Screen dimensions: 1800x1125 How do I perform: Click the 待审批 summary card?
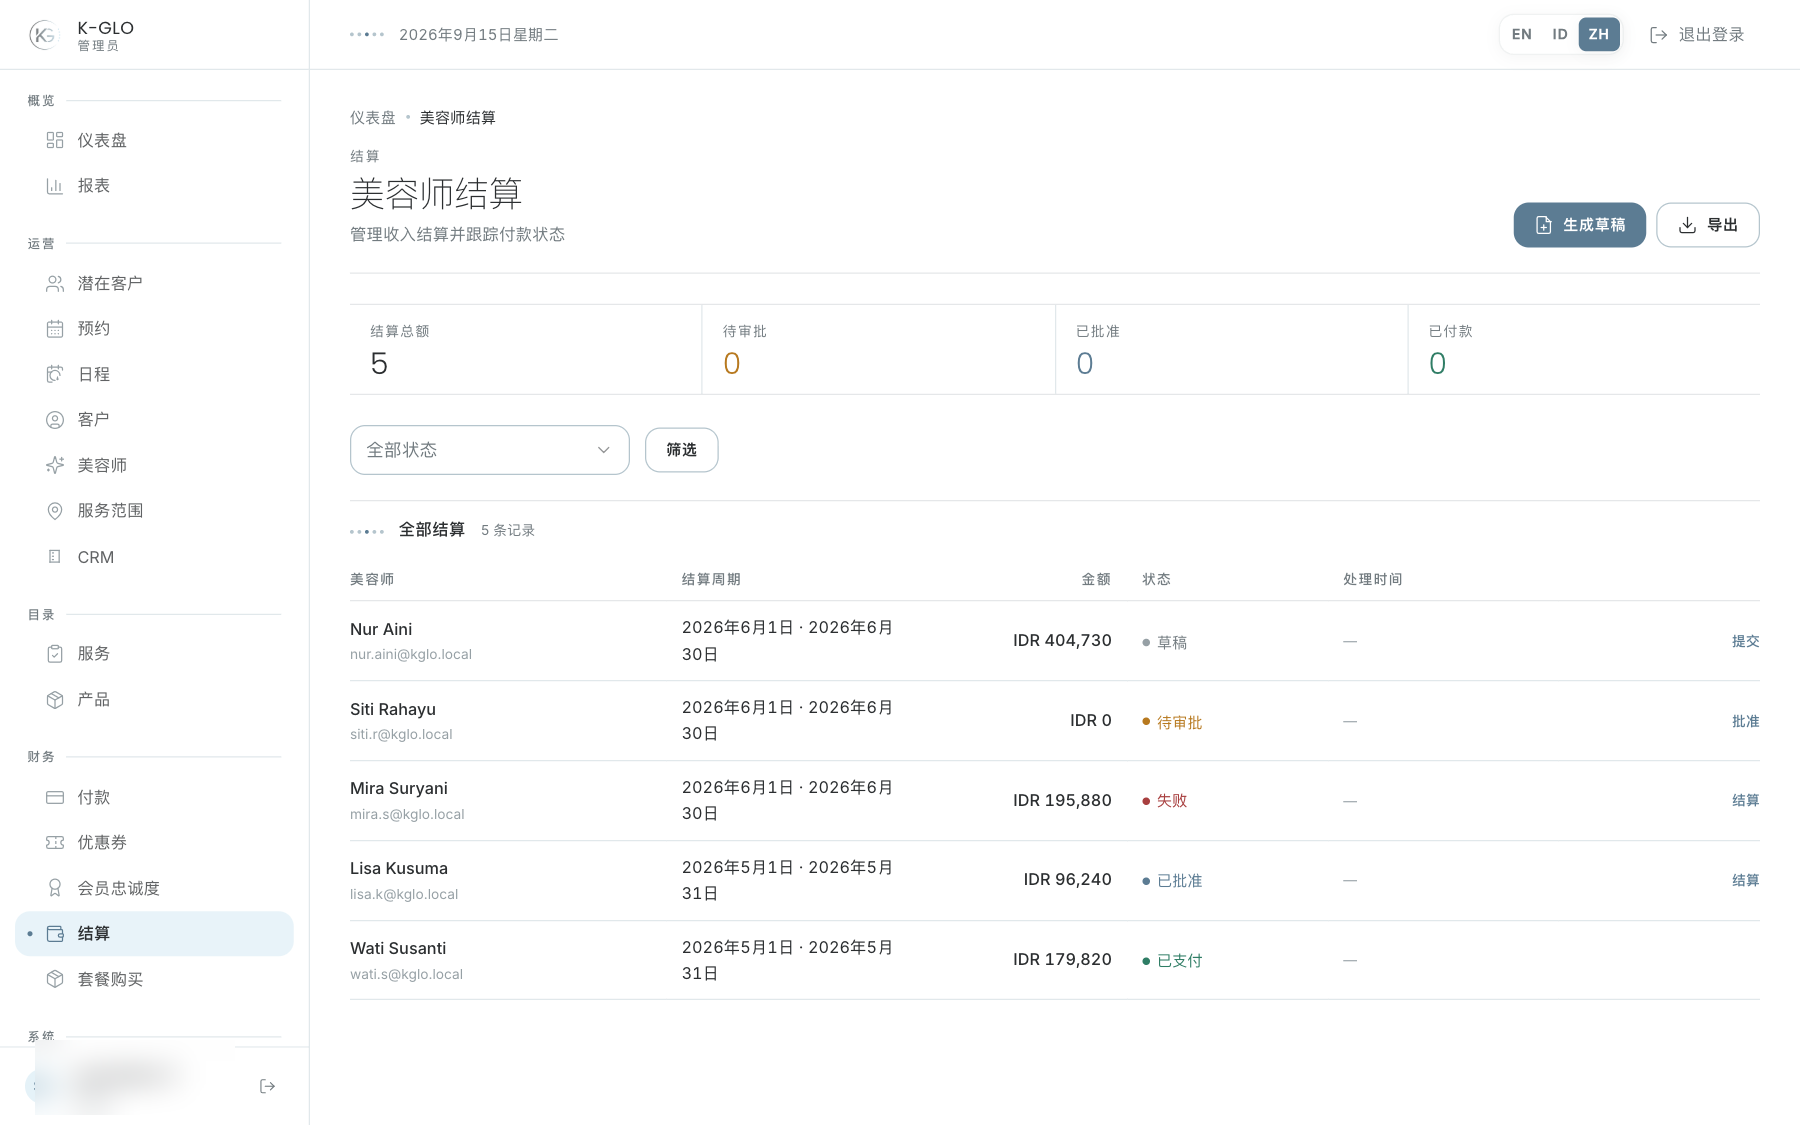click(x=878, y=350)
